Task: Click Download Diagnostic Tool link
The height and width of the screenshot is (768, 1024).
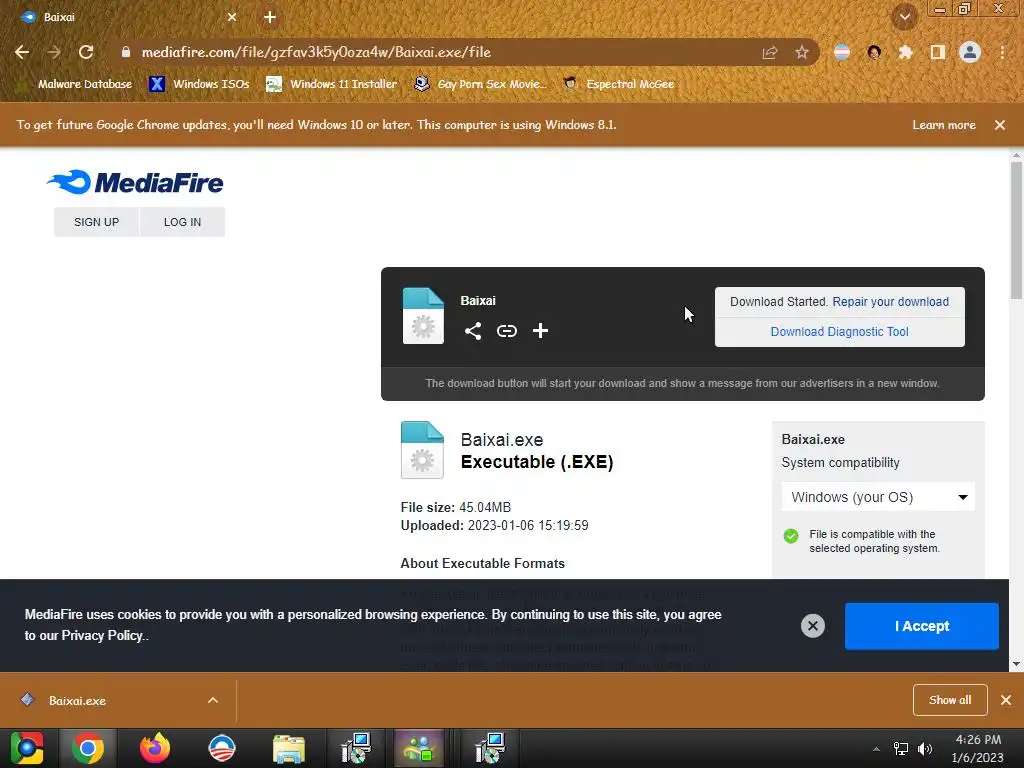Action: (x=839, y=332)
